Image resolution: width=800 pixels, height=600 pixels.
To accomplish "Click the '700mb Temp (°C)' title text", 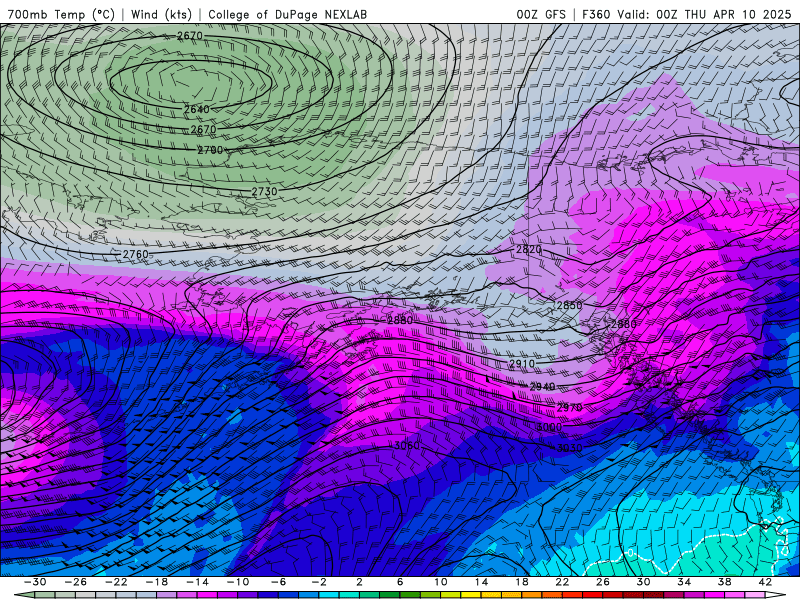I will (x=61, y=14).
